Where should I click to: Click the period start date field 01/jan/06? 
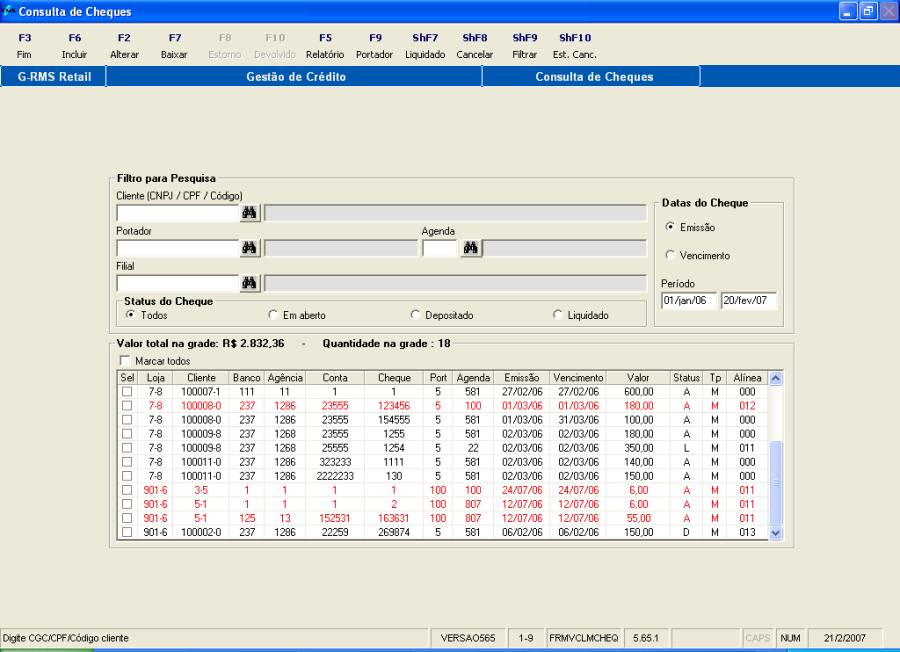(x=689, y=300)
